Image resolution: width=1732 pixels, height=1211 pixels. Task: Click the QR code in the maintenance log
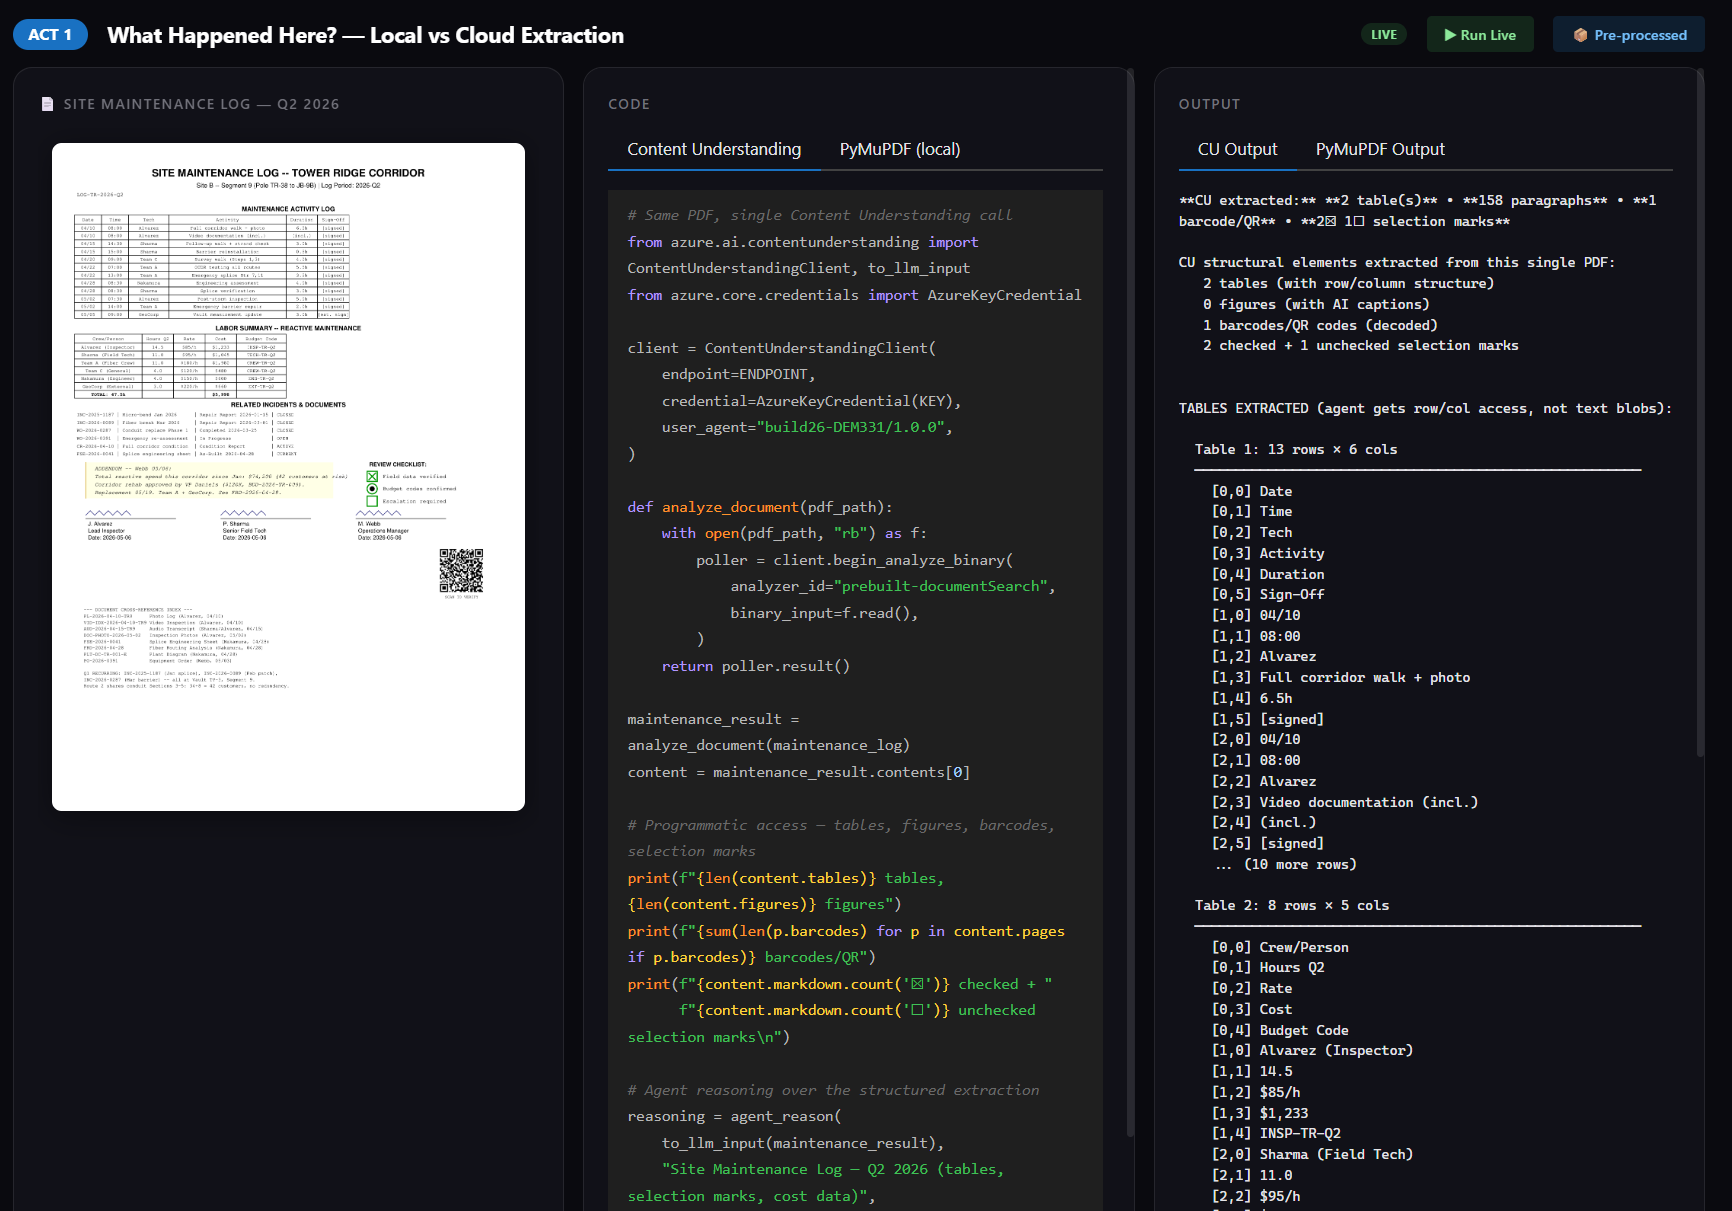pos(461,571)
